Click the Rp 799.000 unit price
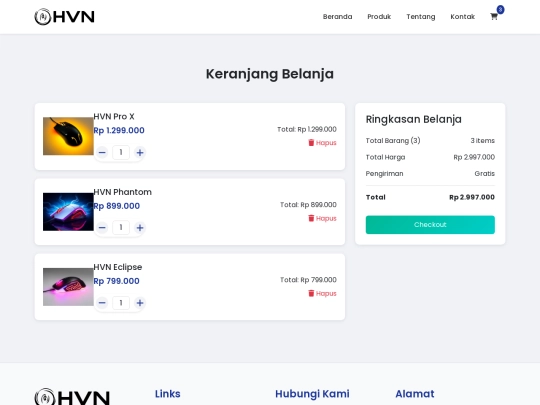Screen dimensions: 540x405 [x=116, y=281]
